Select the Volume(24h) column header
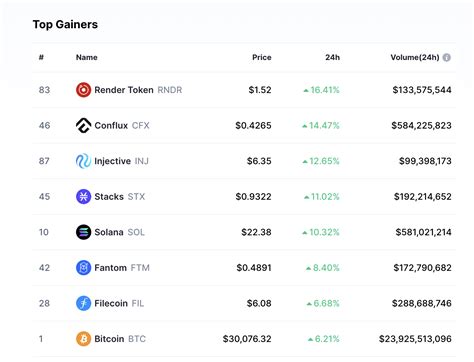This screenshot has height=362, width=474. click(415, 57)
